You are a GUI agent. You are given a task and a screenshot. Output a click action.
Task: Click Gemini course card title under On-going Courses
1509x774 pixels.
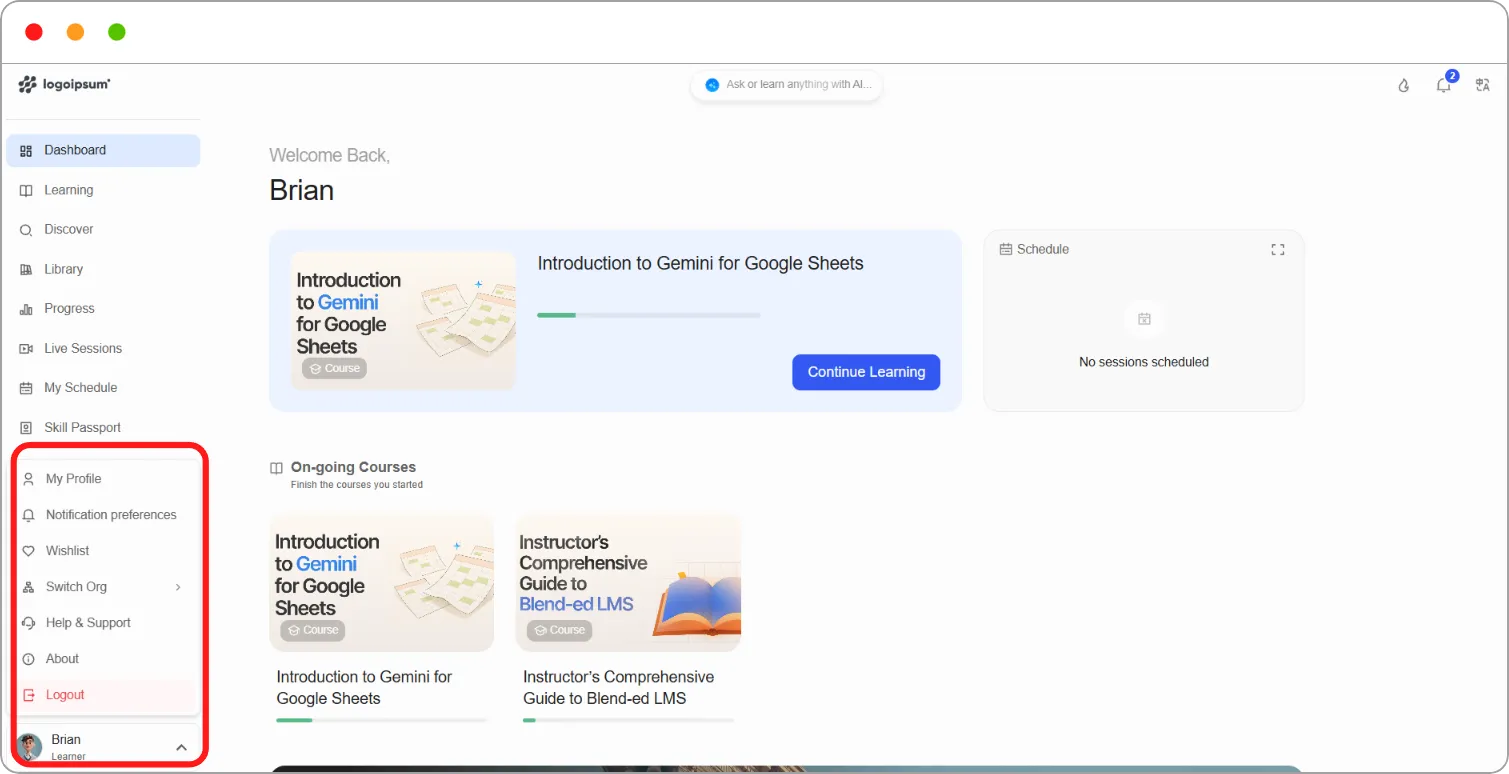pyautogui.click(x=364, y=688)
